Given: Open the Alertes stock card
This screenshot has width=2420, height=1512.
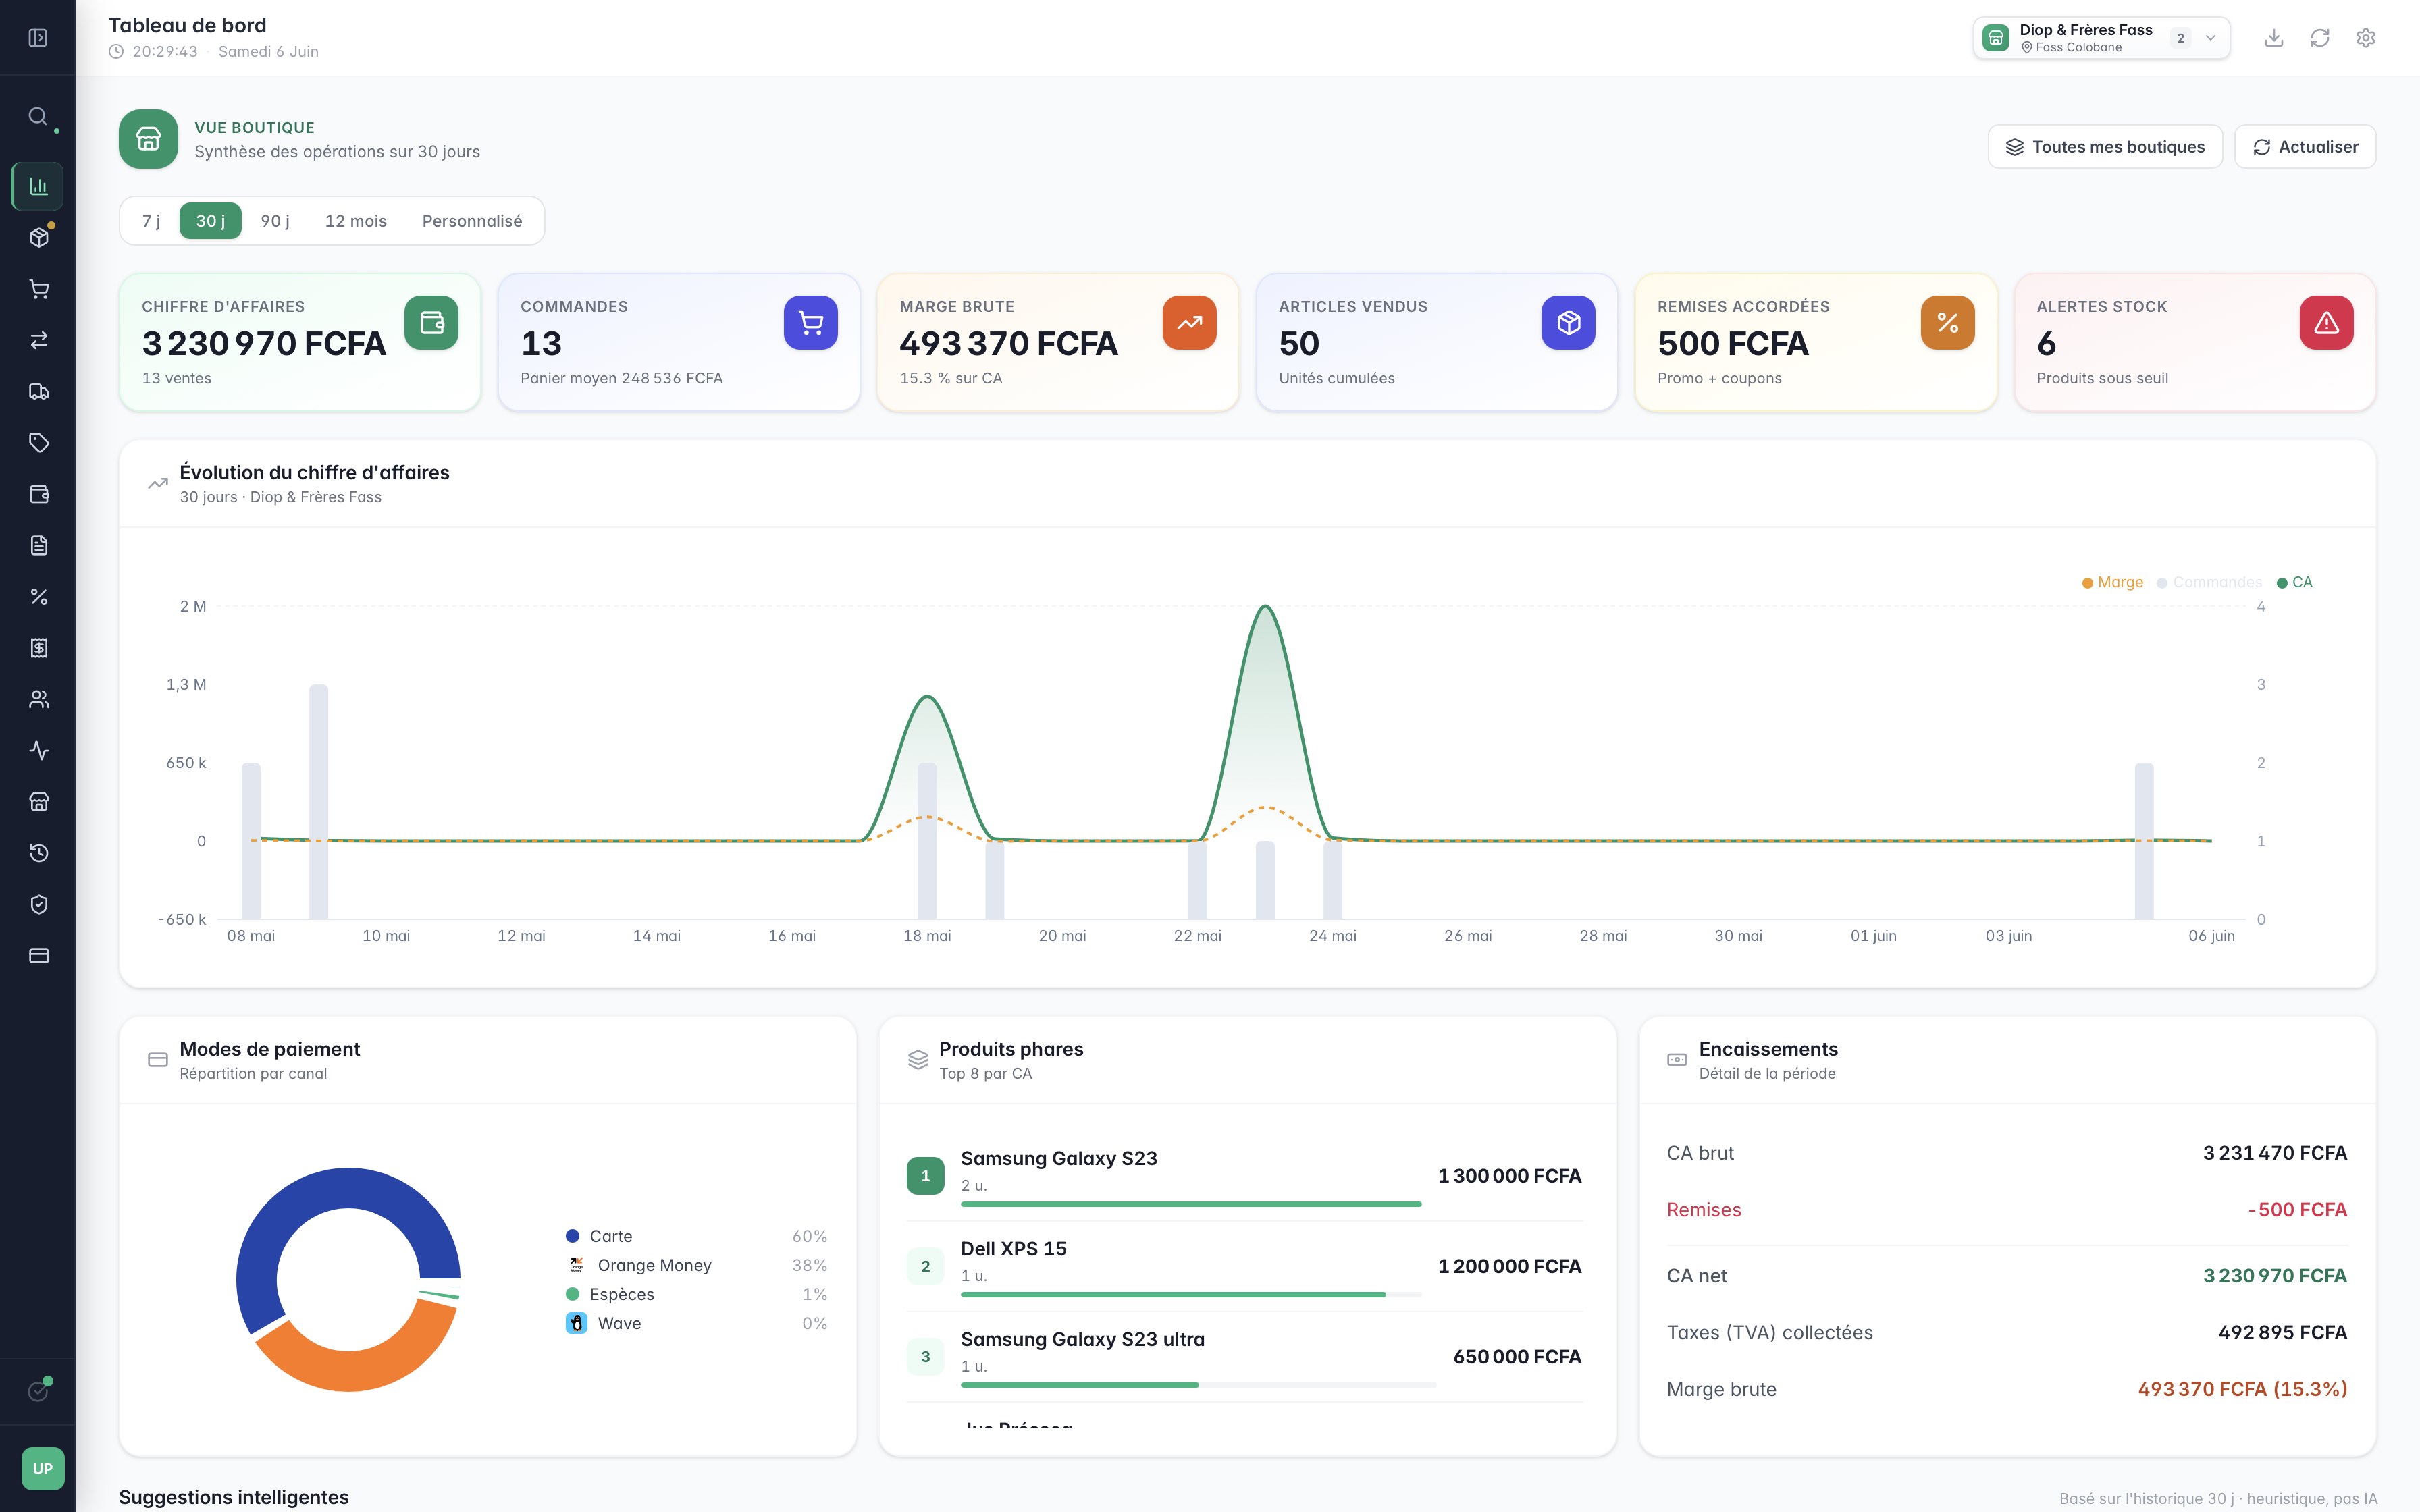Looking at the screenshot, I should coord(2195,342).
